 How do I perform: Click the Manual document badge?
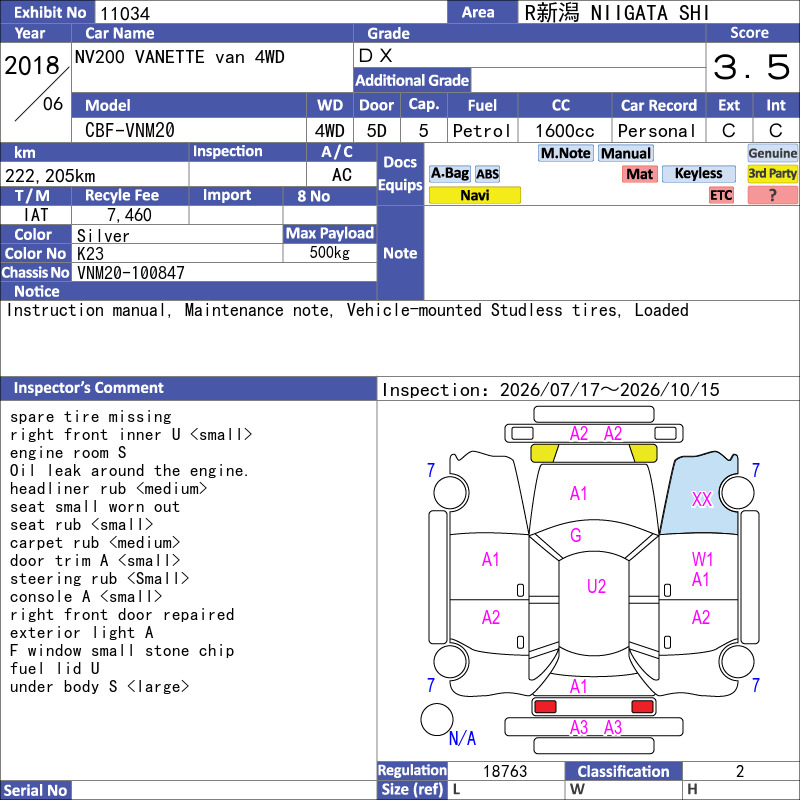[626, 153]
